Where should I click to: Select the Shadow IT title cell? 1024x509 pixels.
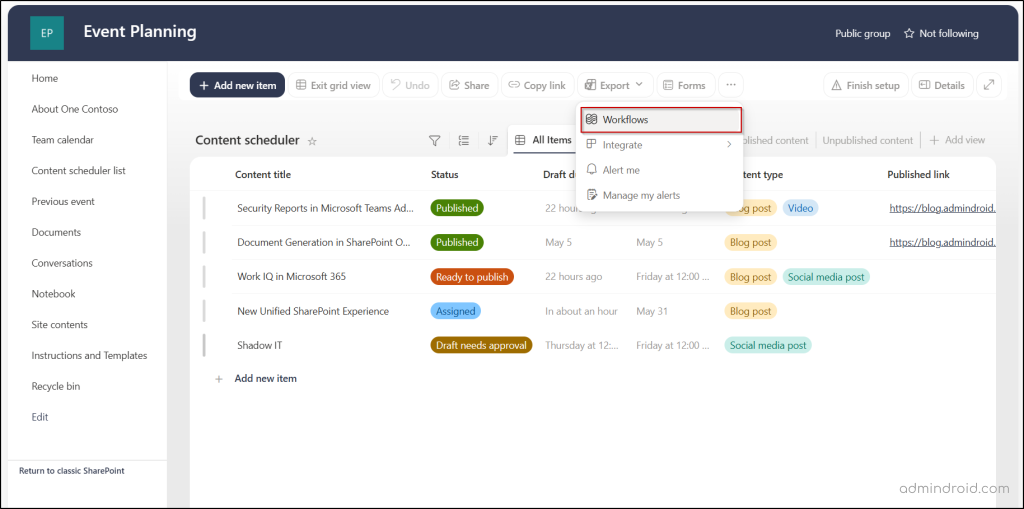click(x=260, y=345)
